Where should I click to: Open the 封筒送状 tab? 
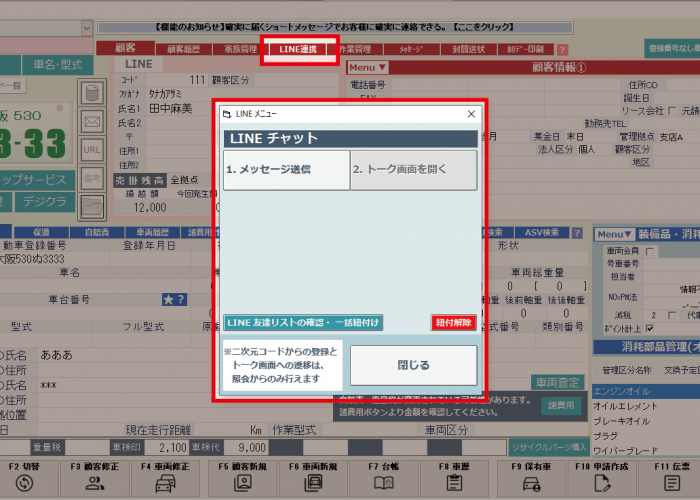tap(468, 49)
